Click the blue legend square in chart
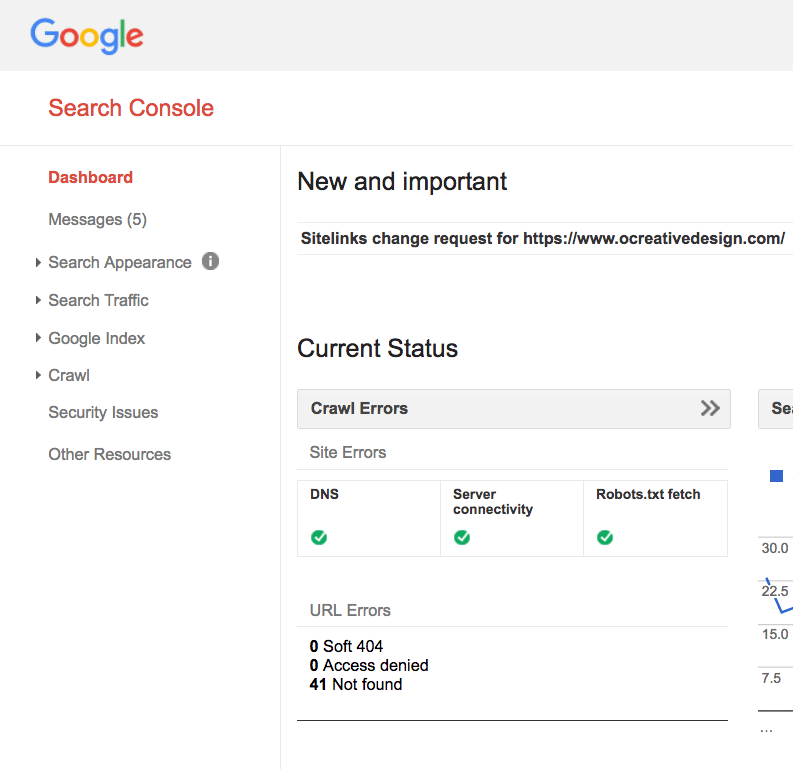This screenshot has height=769, width=793. pyautogui.click(x=776, y=476)
